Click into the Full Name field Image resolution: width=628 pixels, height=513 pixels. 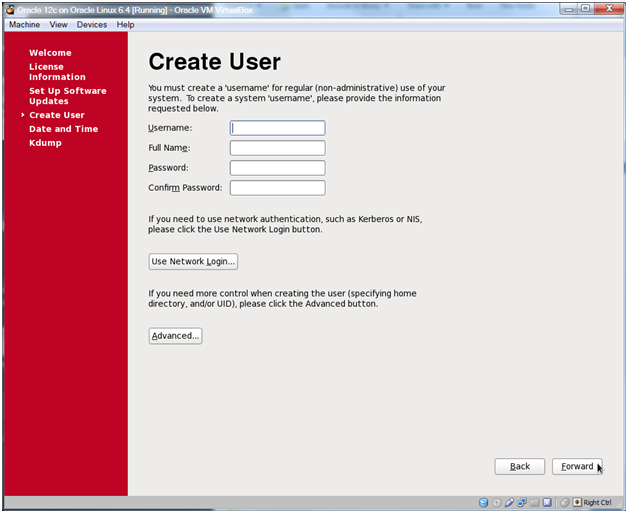277,148
